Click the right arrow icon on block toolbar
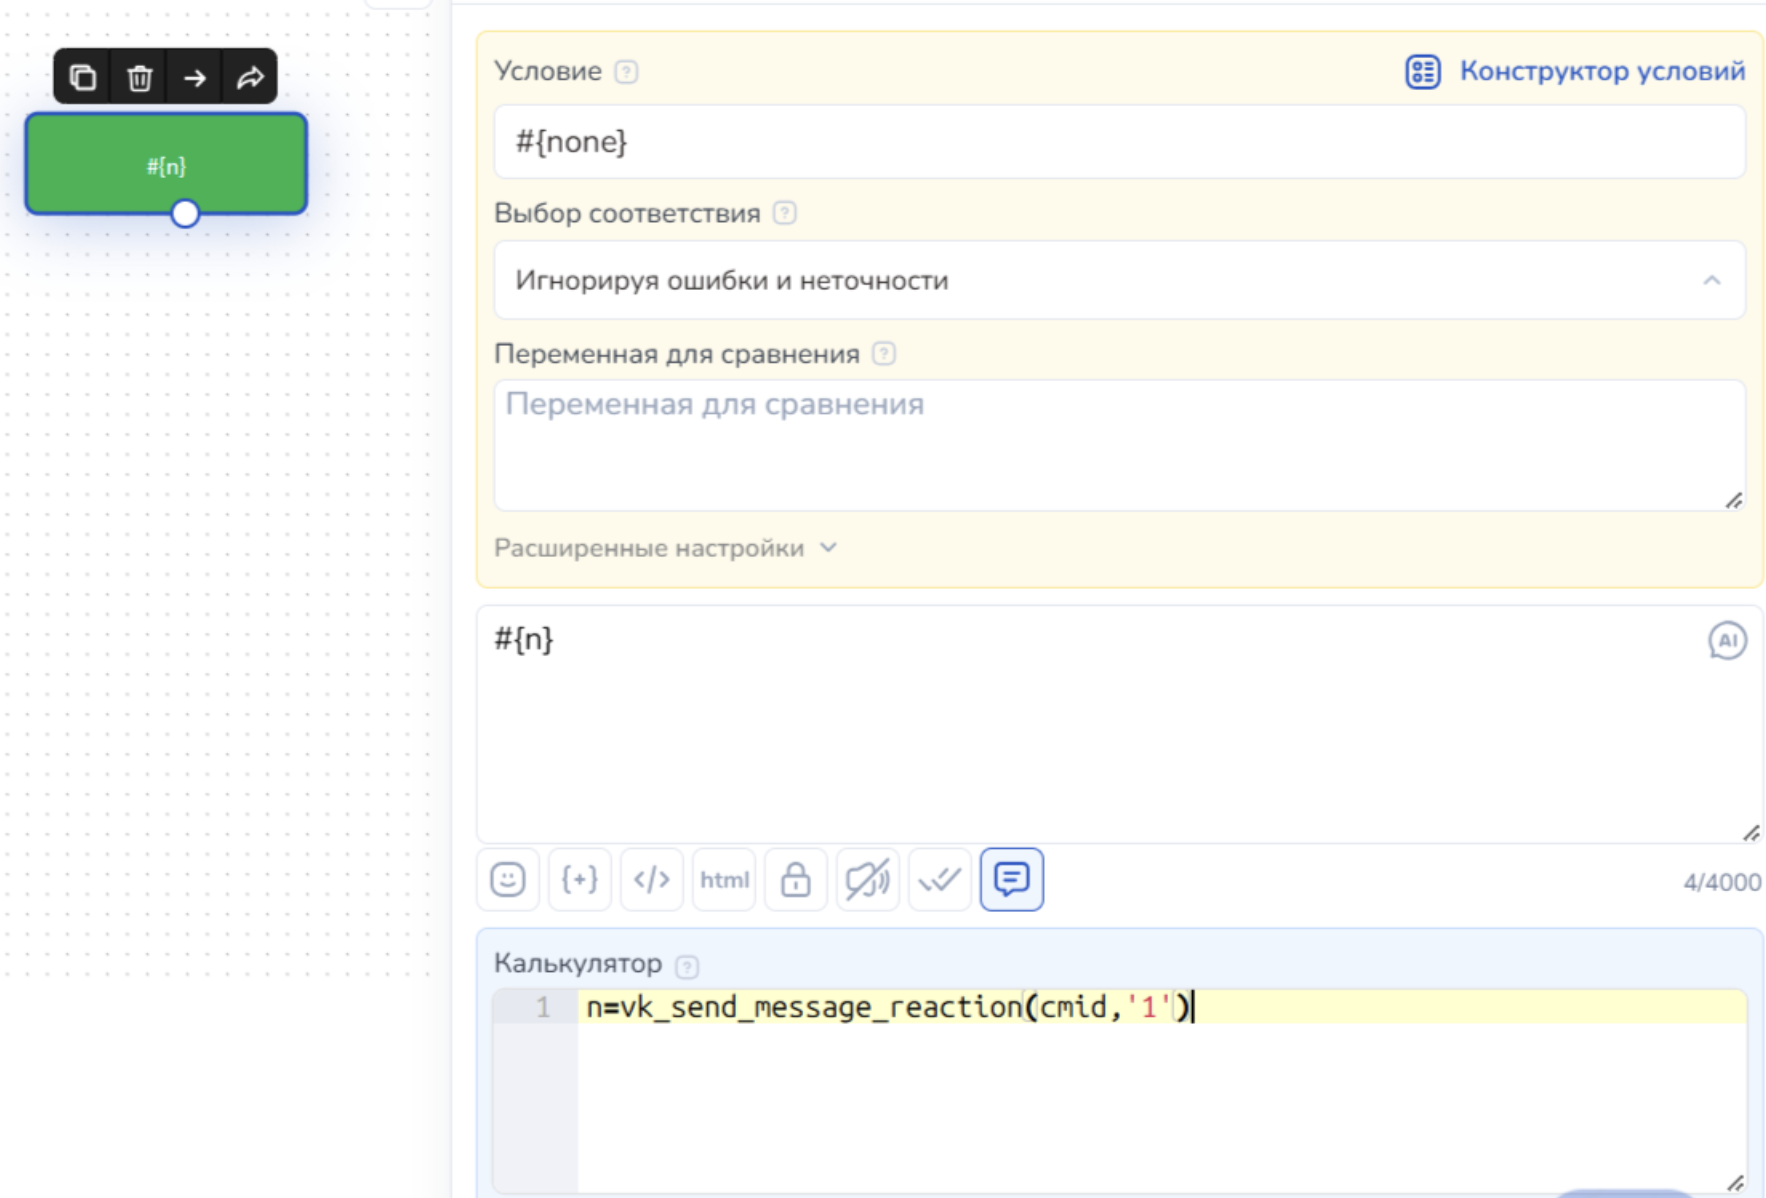The width and height of the screenshot is (1766, 1198). tap(195, 77)
